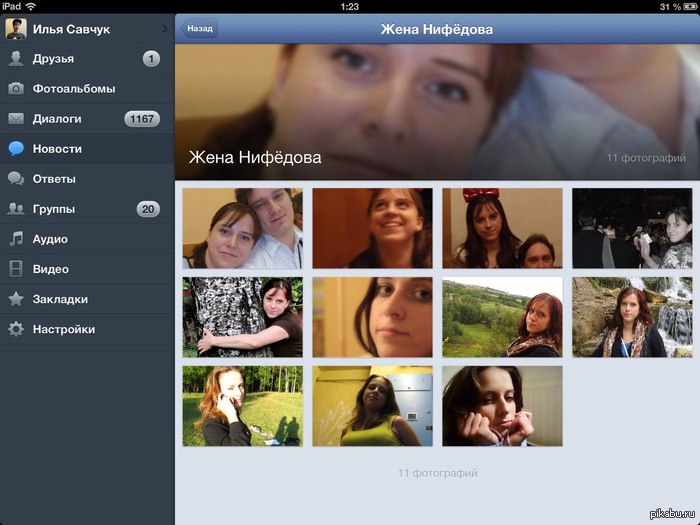Tap the star icon beside Закладки
The image size is (700, 525).
coord(16,299)
